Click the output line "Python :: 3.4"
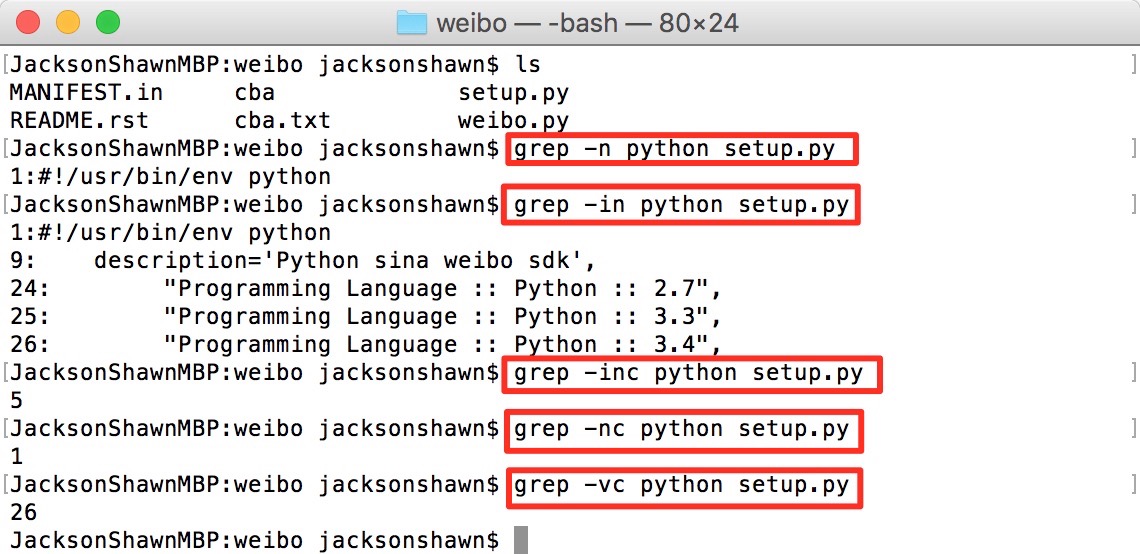The width and height of the screenshot is (1140, 554). pyautogui.click(x=365, y=344)
